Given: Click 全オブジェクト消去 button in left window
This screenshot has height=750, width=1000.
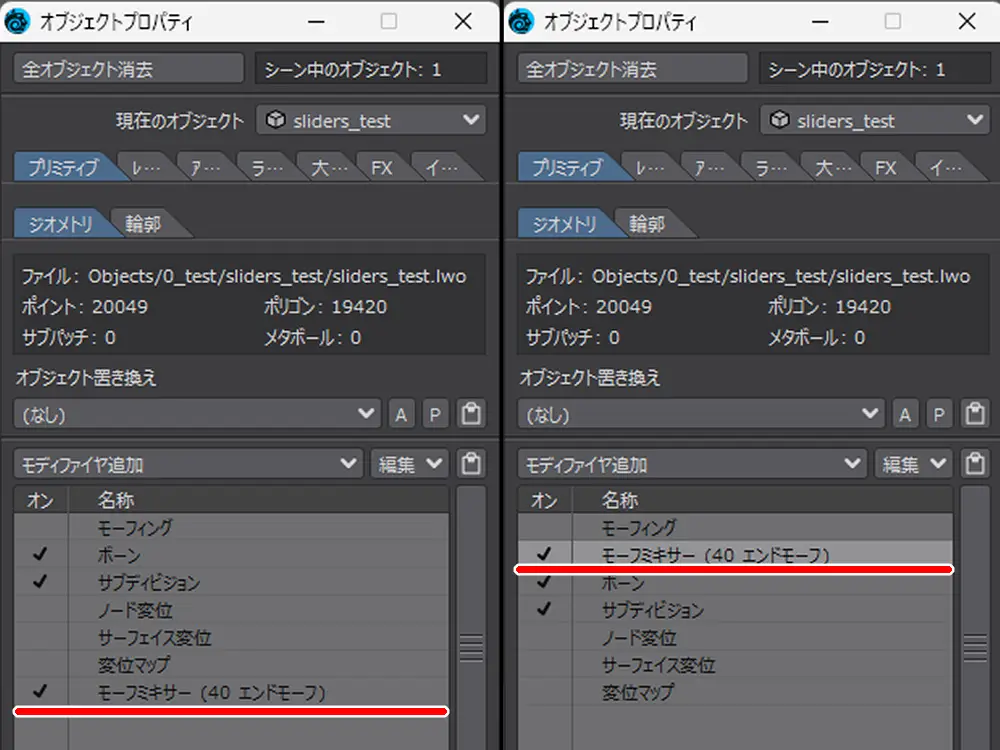Looking at the screenshot, I should tap(129, 69).
